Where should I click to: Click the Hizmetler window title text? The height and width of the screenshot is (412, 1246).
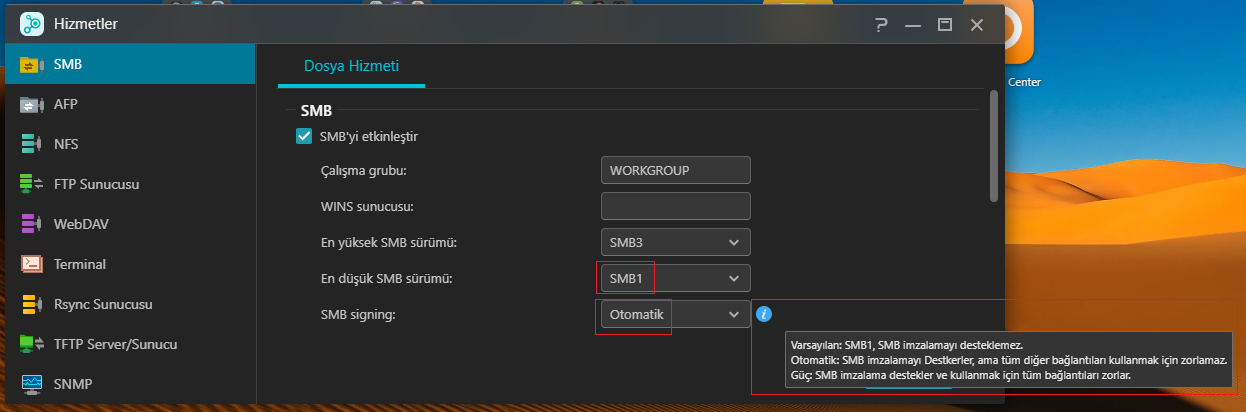click(86, 24)
